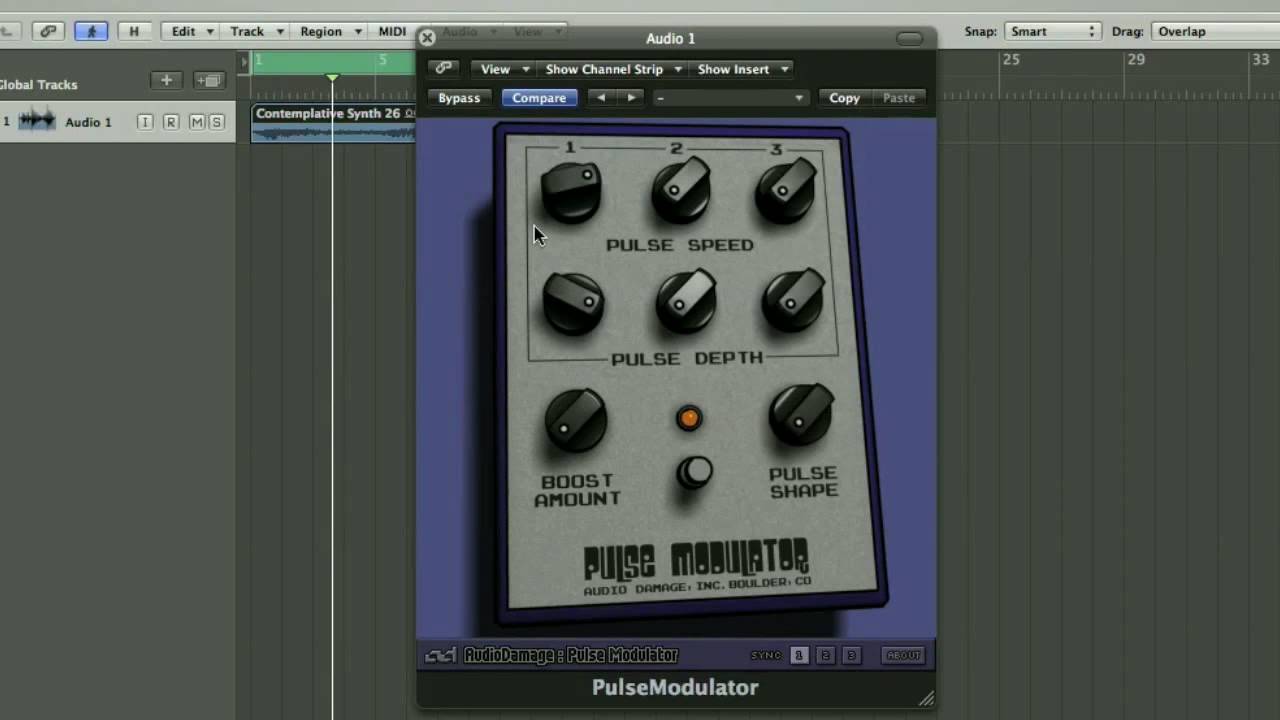This screenshot has height=720, width=1280.
Task: Click the Audio Damage logo icon
Action: [x=441, y=655]
